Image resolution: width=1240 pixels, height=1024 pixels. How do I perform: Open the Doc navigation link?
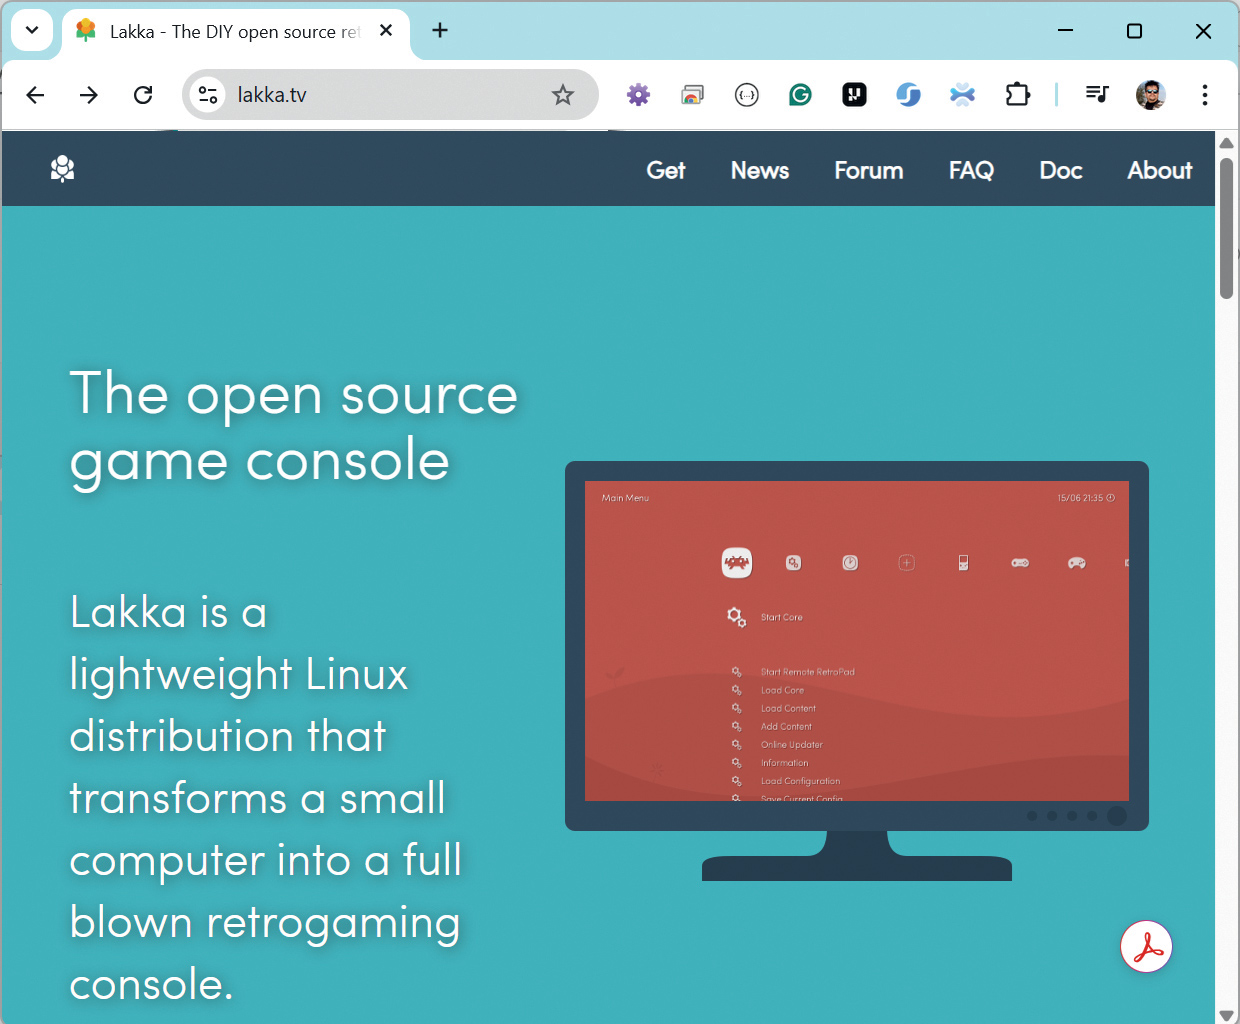tap(1061, 170)
